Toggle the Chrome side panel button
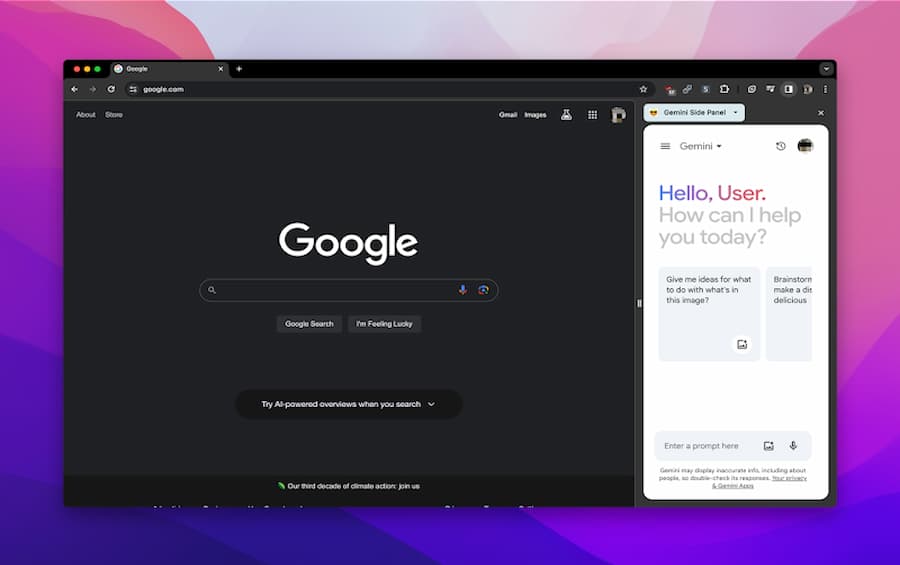Screen dimensions: 900x565 click(789, 89)
